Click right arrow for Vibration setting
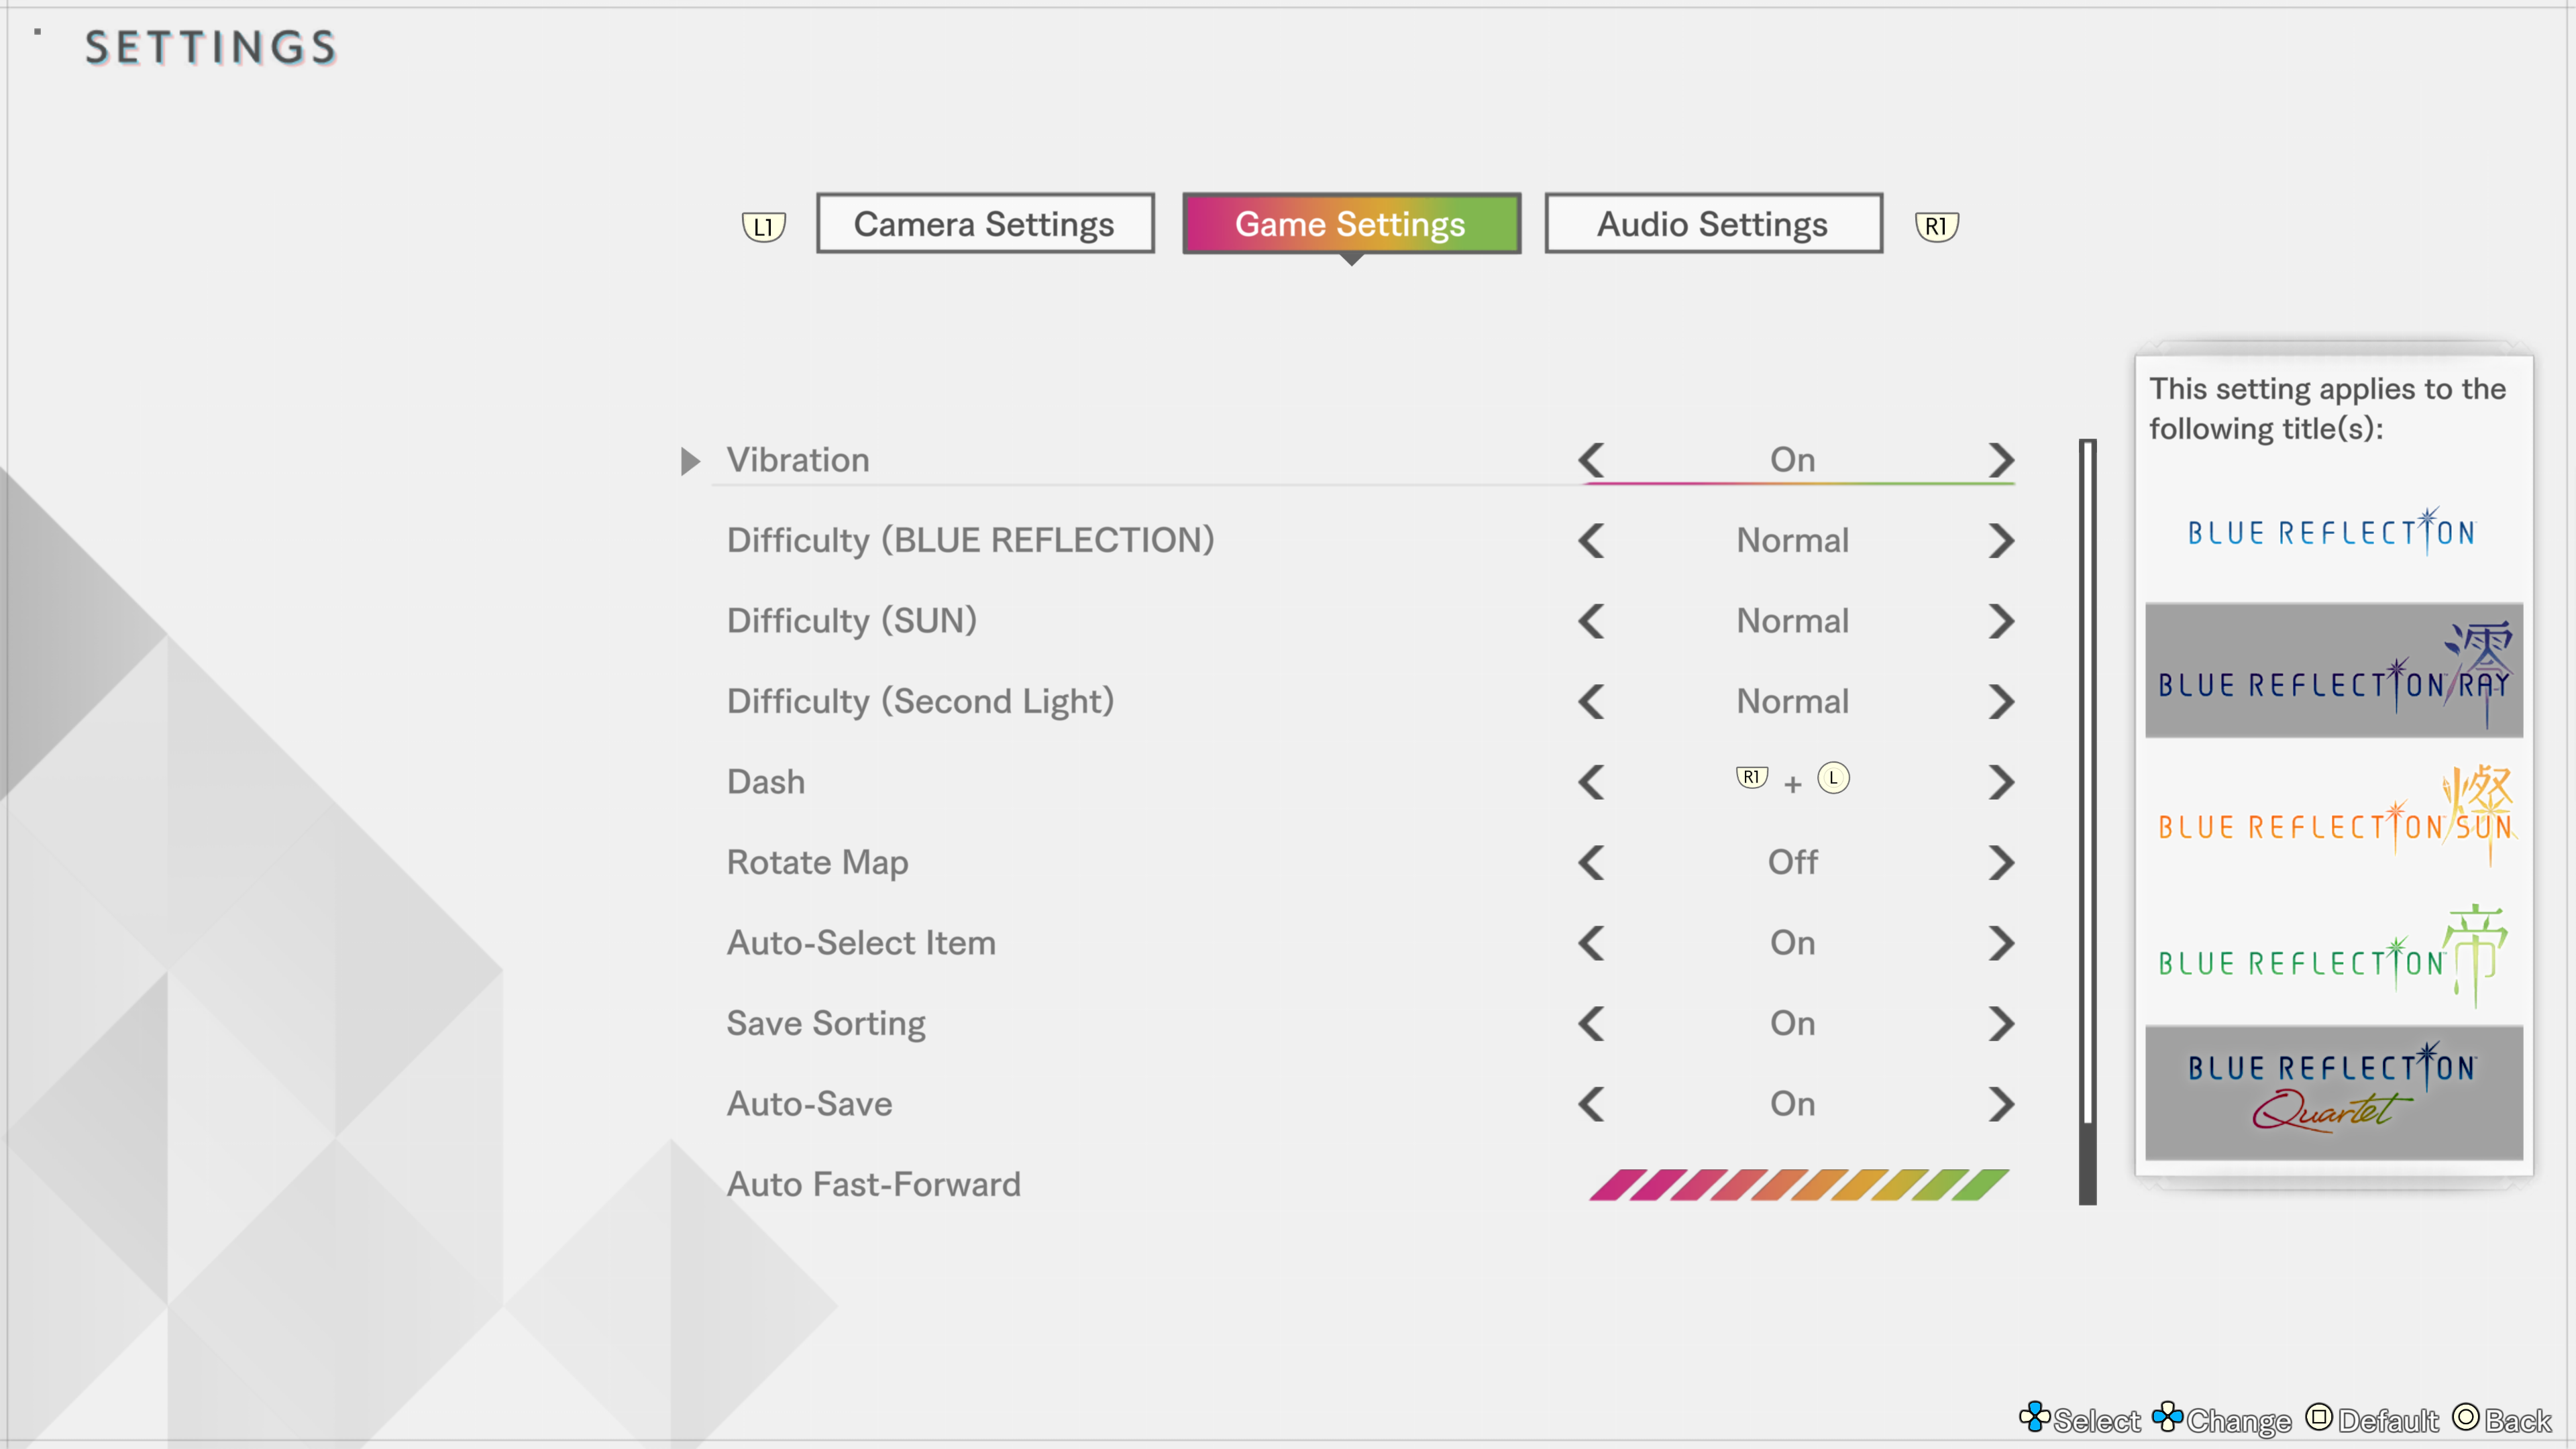This screenshot has width=2576, height=1449. pos(2001,460)
